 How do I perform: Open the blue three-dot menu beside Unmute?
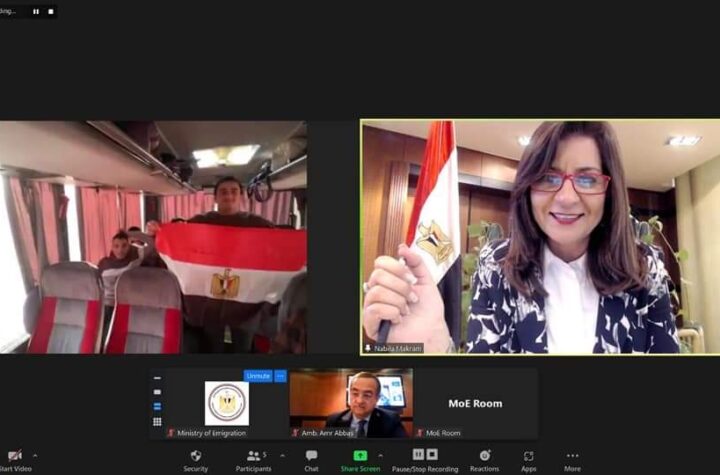[280, 376]
